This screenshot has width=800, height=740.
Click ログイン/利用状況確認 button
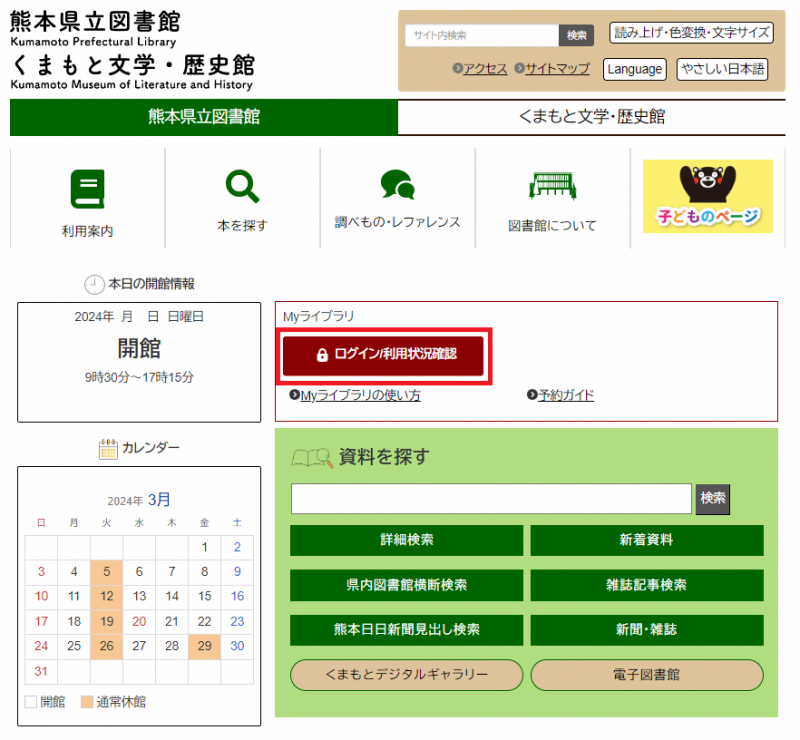(x=383, y=356)
